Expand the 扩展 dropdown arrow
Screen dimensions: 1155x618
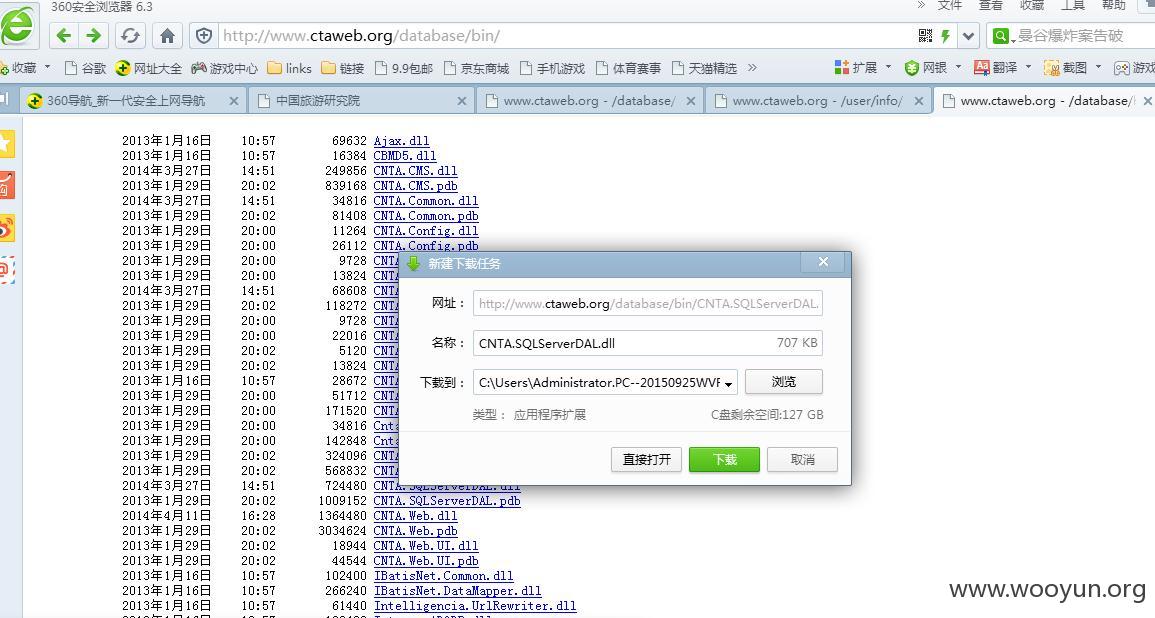point(888,67)
